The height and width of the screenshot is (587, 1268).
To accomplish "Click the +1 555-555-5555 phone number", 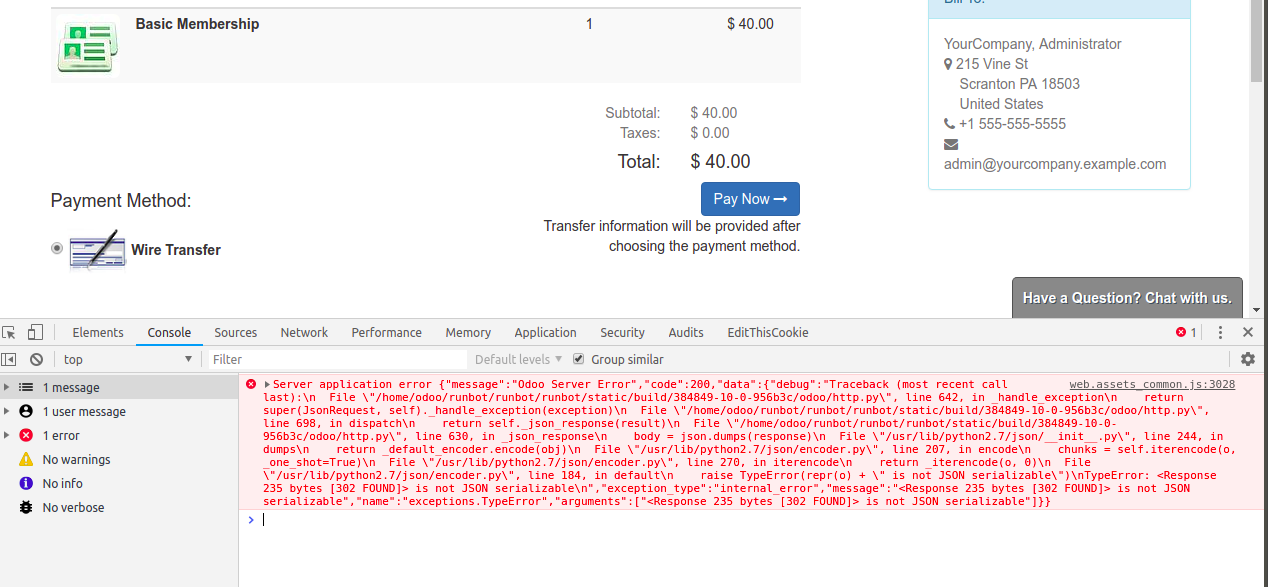I will pos(1012,124).
